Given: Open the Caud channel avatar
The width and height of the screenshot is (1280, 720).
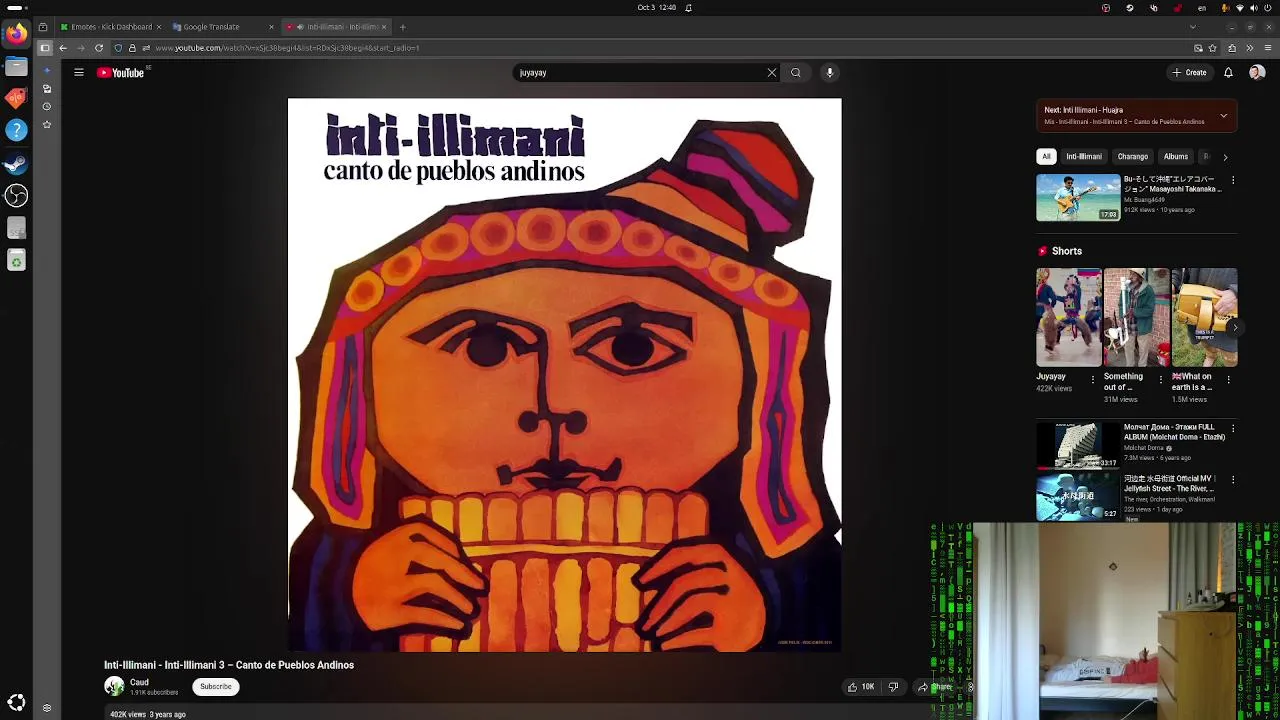Looking at the screenshot, I should pos(114,686).
